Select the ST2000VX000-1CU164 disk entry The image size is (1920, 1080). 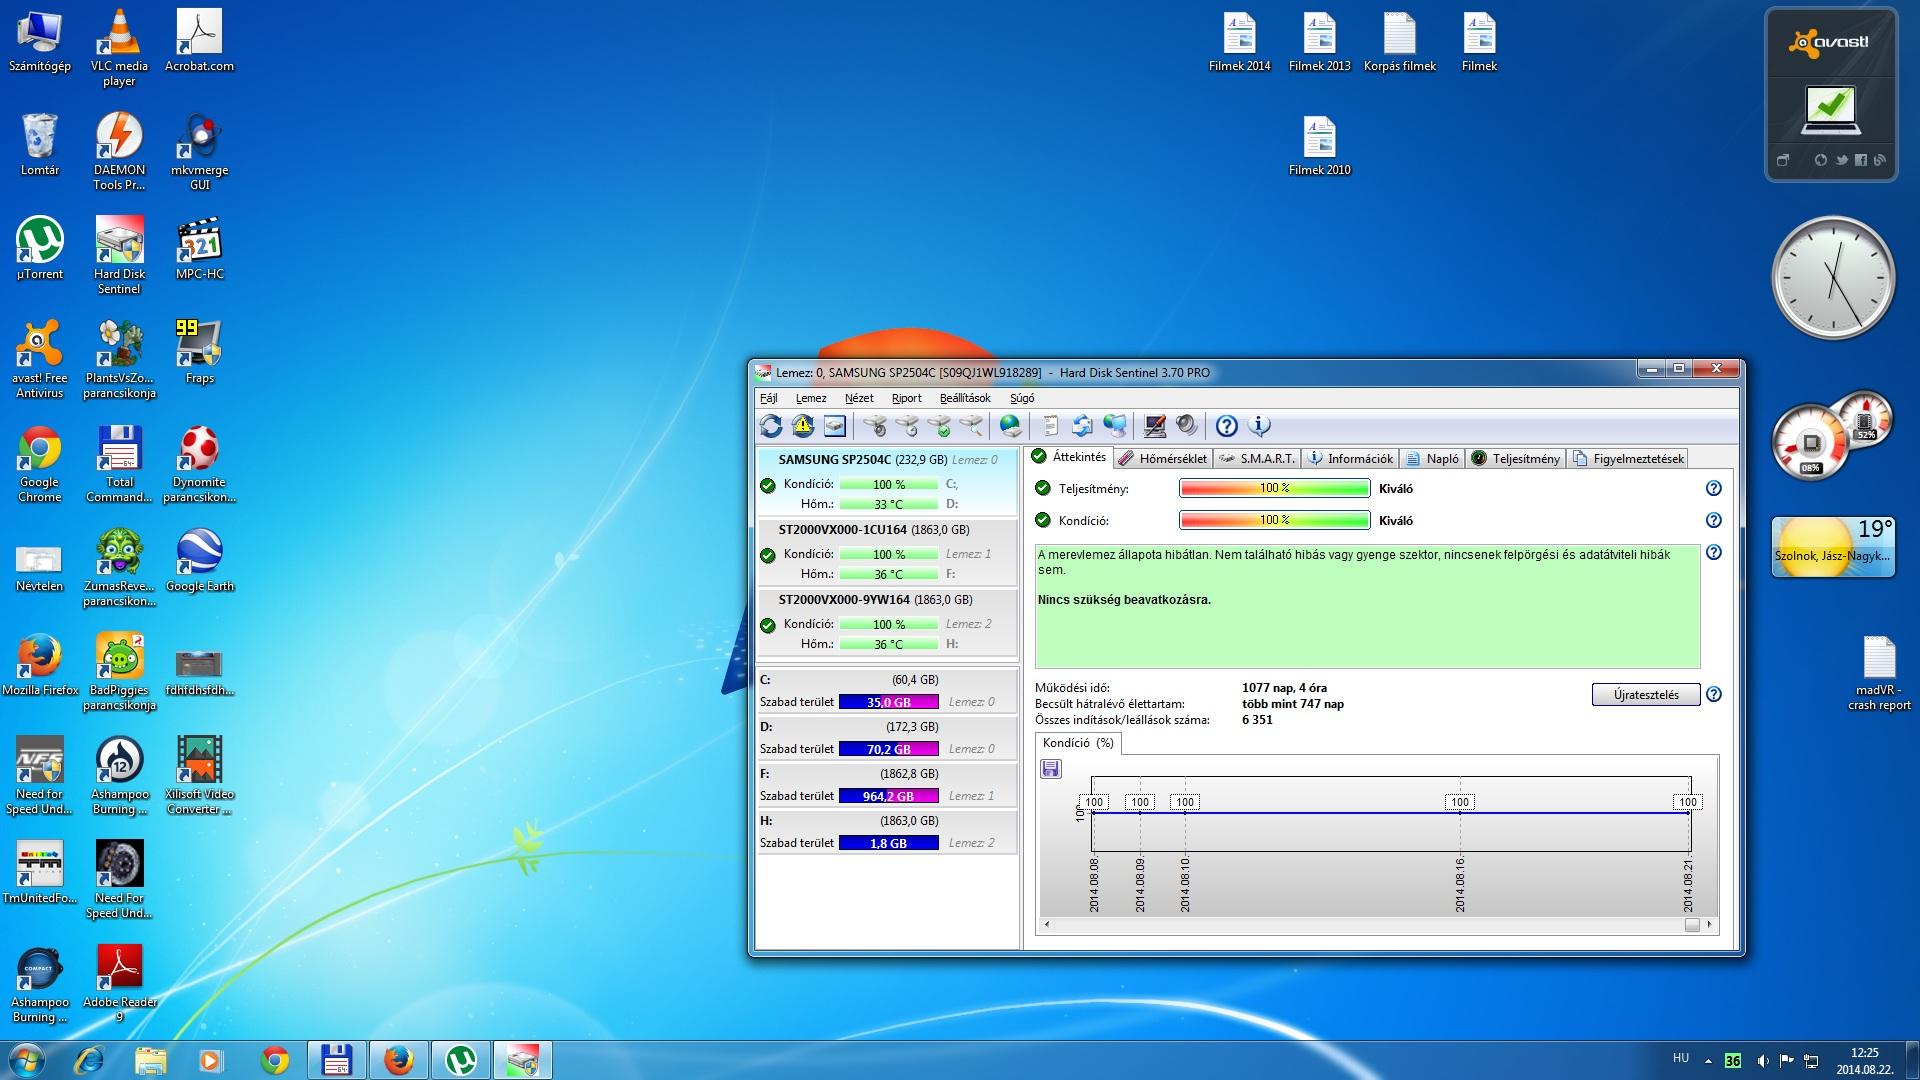[887, 552]
